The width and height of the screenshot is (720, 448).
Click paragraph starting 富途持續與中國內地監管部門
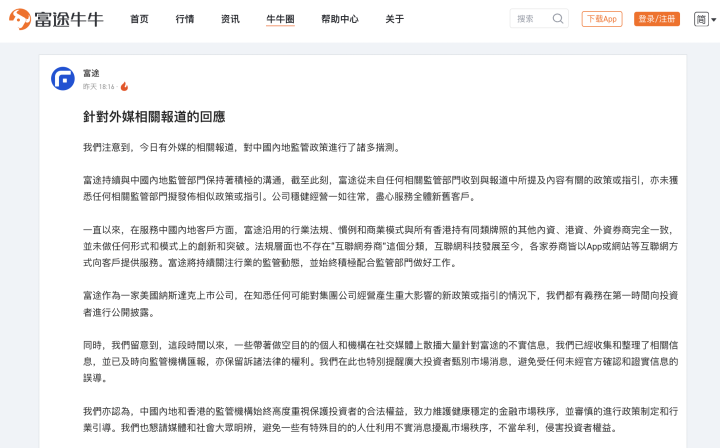(x=381, y=189)
